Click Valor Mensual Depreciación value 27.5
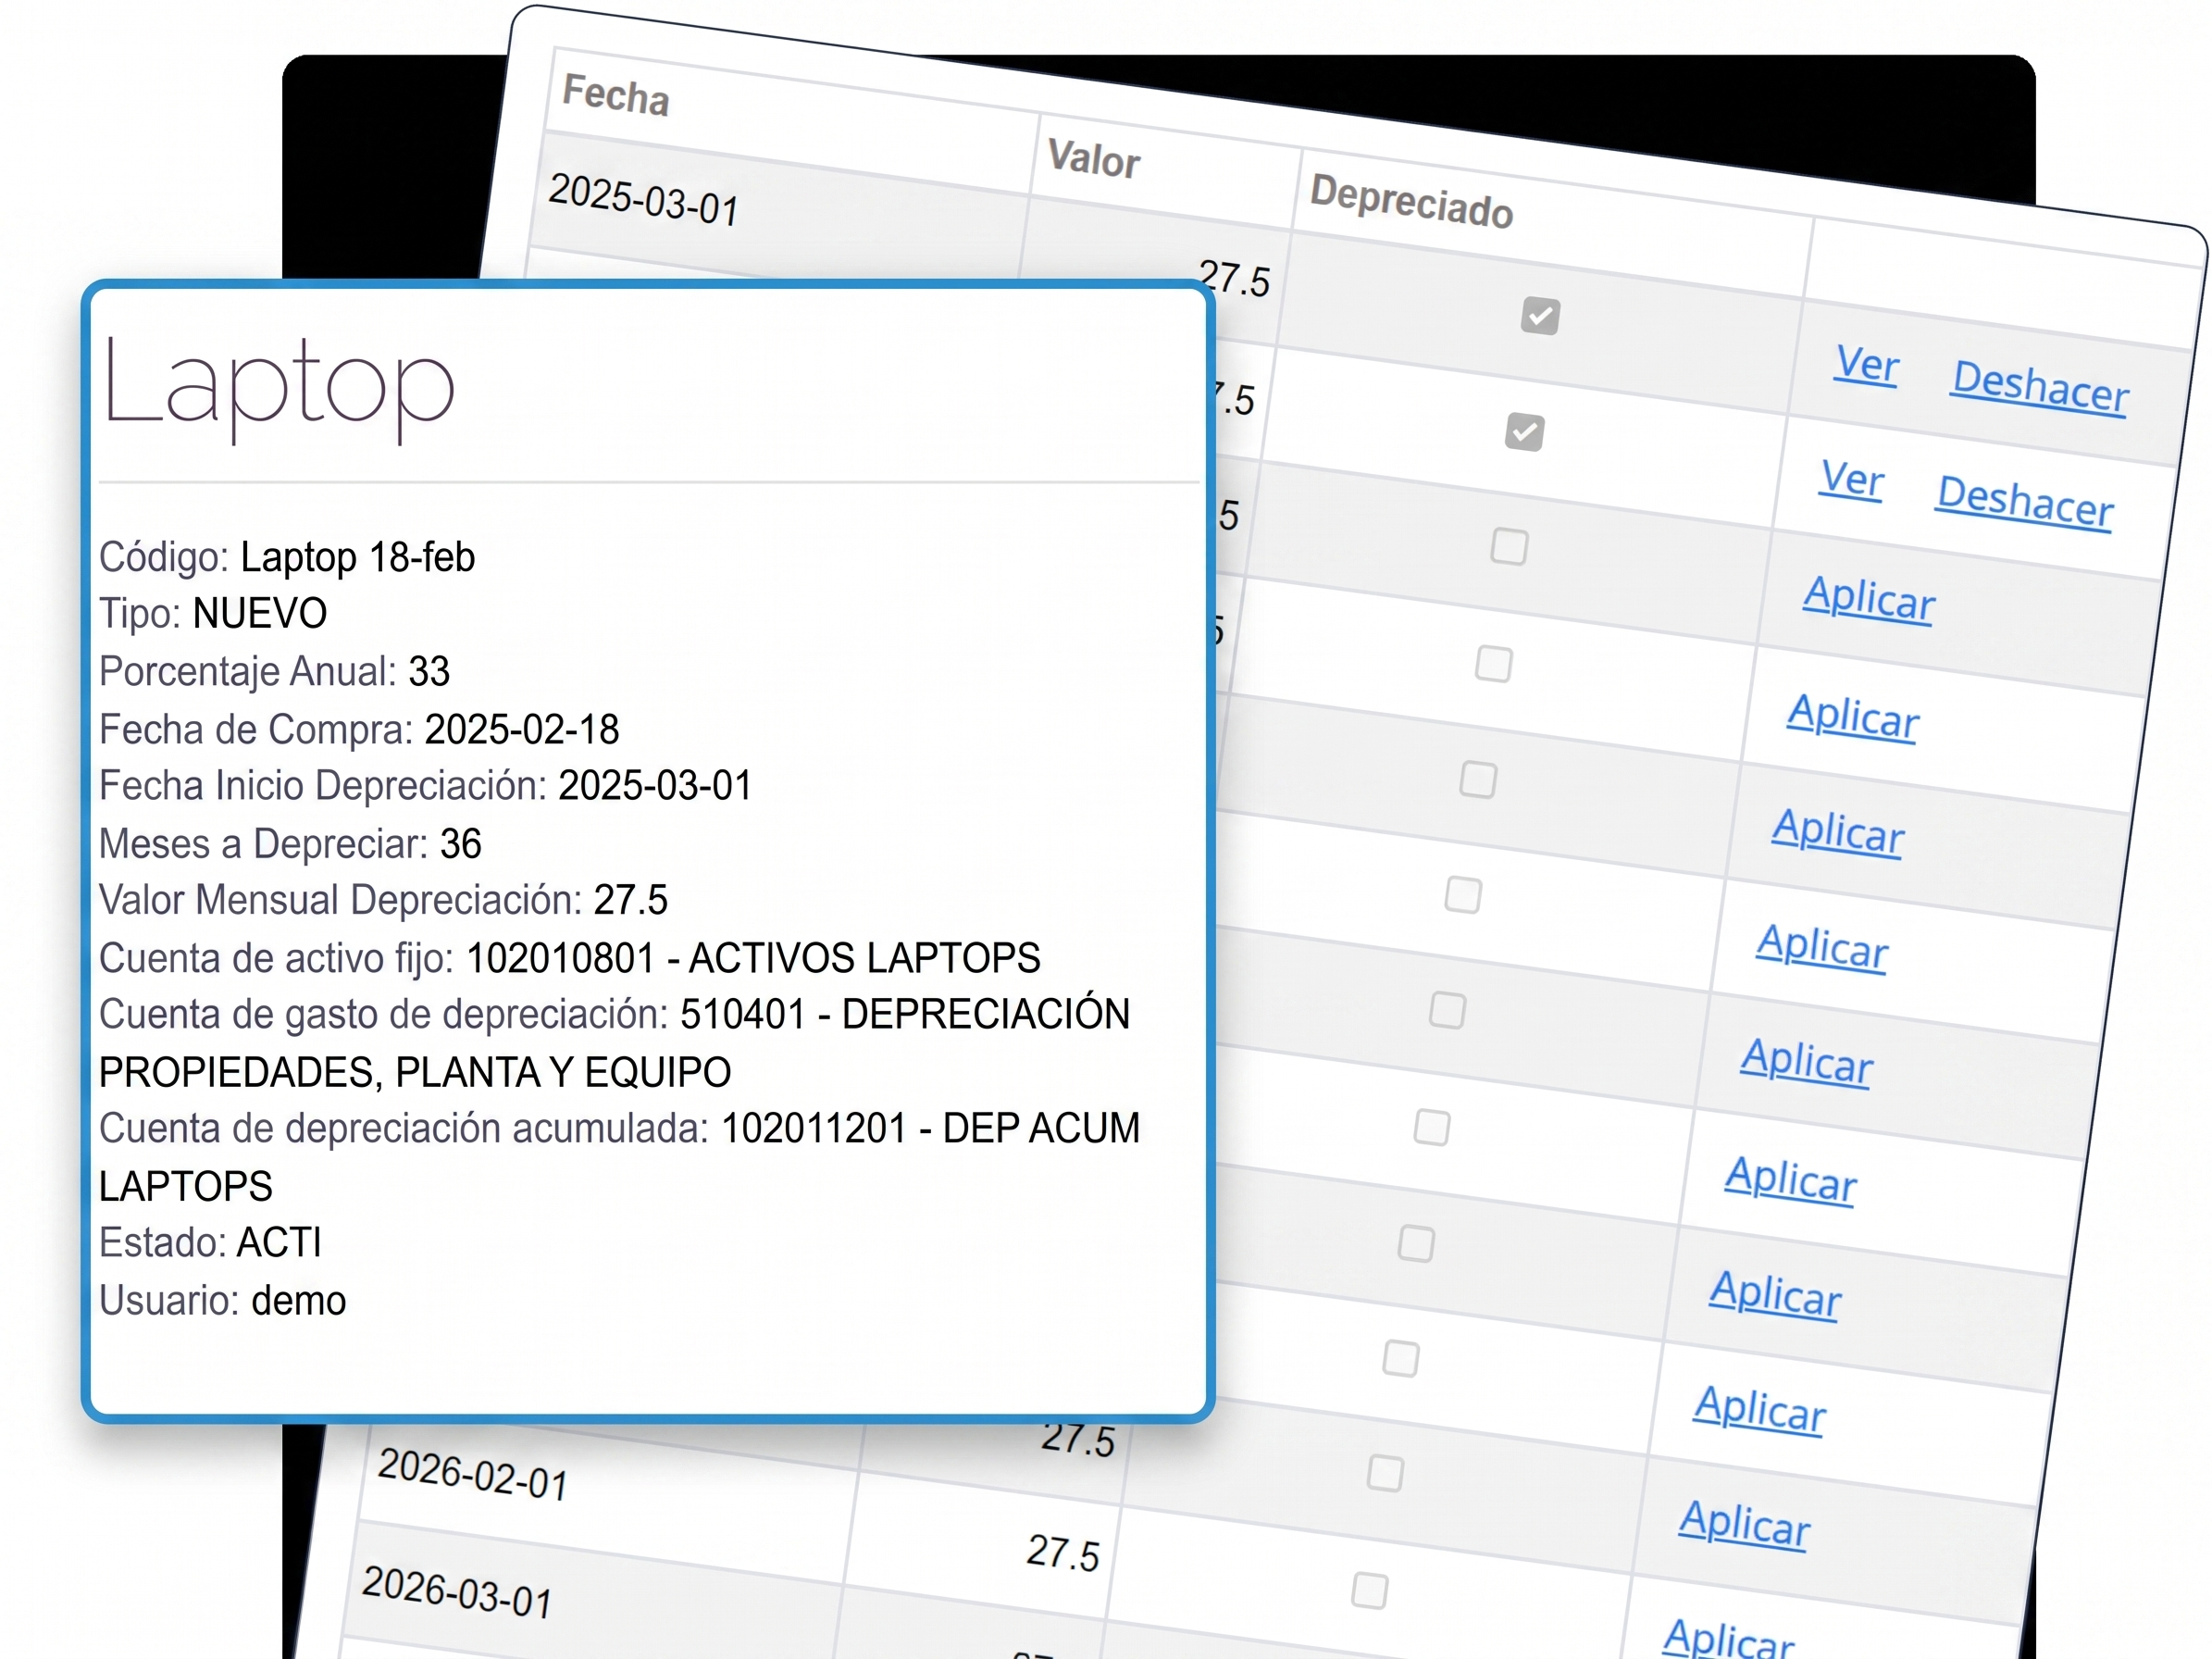Screen dimensions: 2212x1659 (x=631, y=899)
